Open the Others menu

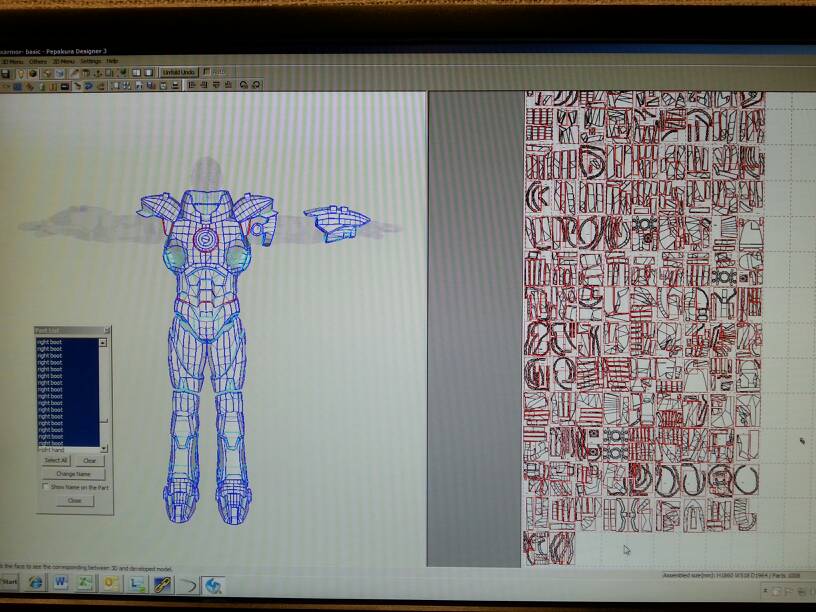[x=38, y=61]
